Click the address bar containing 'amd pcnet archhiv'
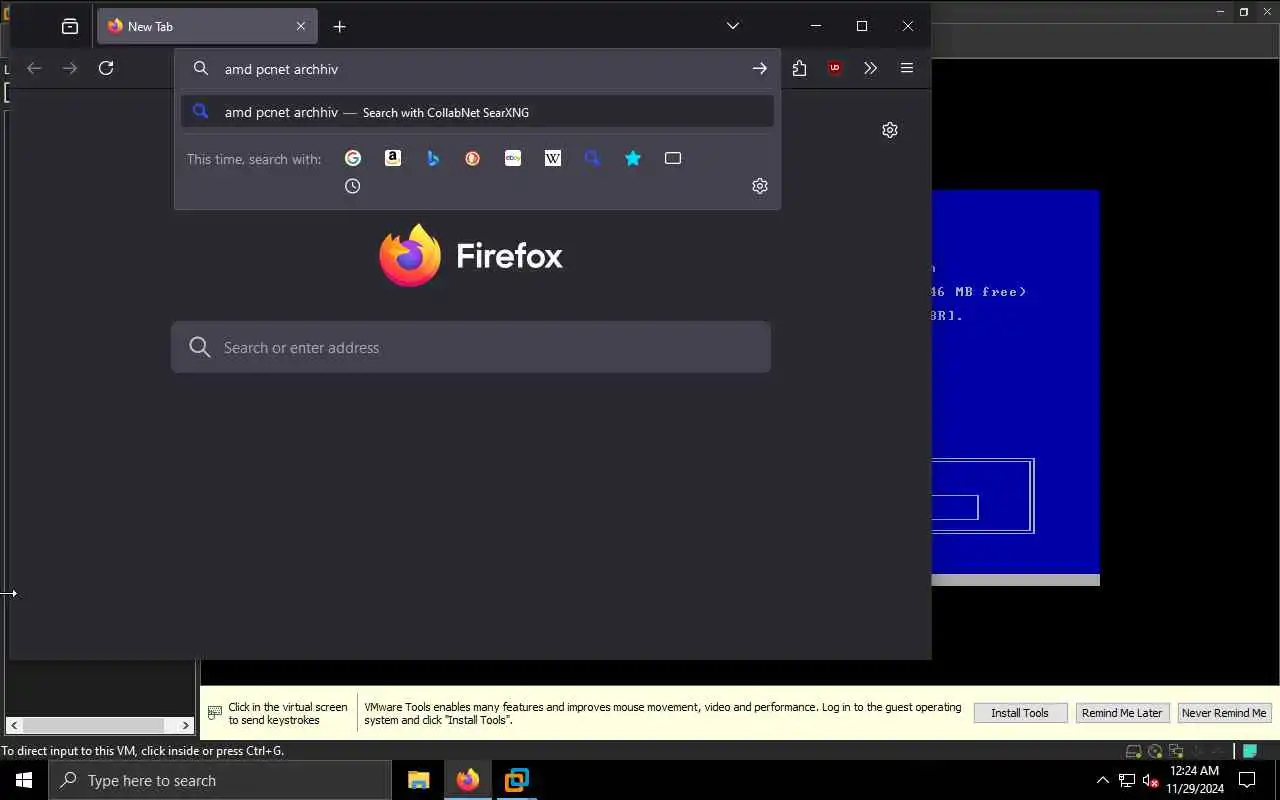Viewport: 1280px width, 800px height. point(477,68)
